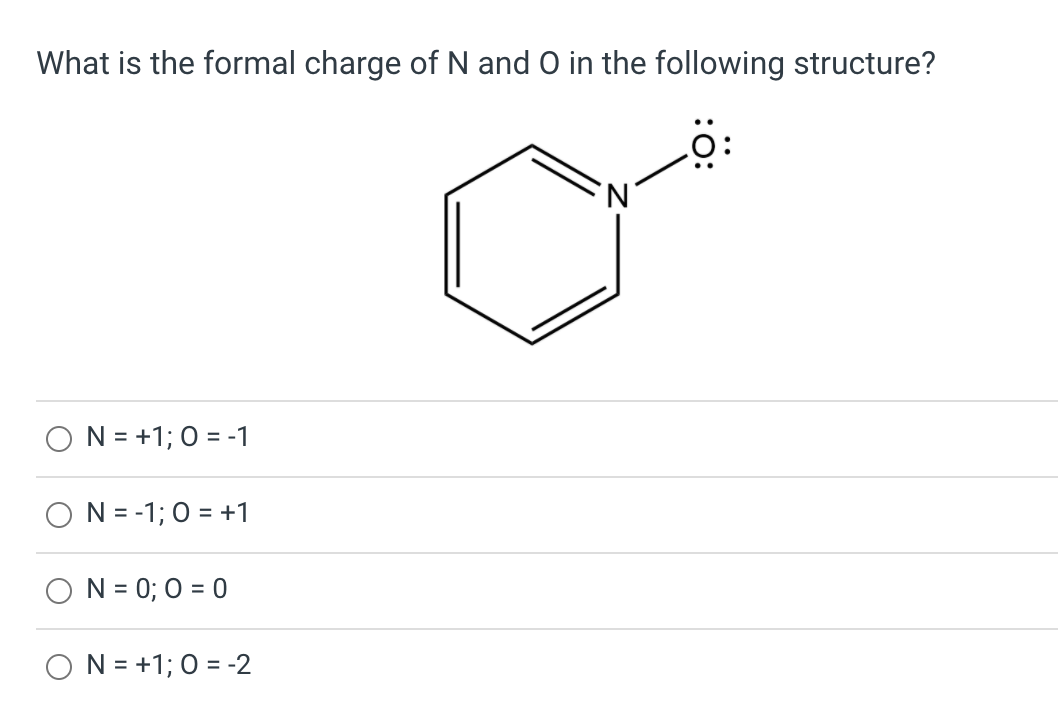Select the radio button for N = +1; O = -2

(59, 666)
